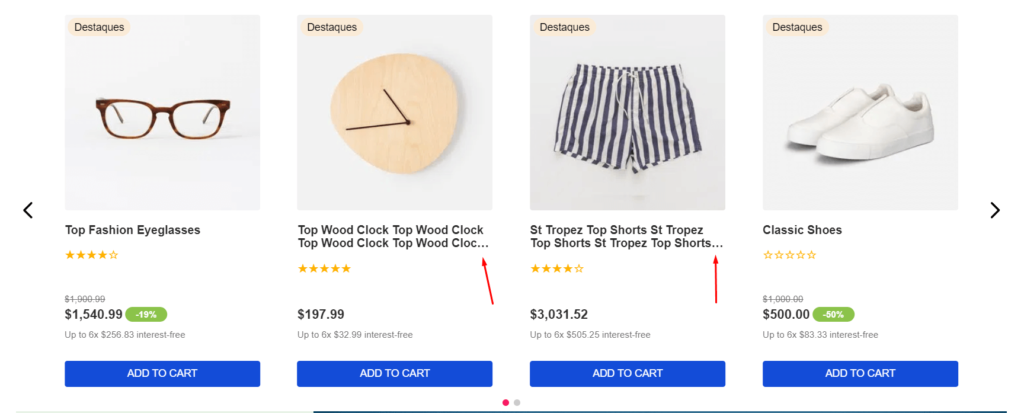Viewport: 1024px width, 413px height.
Task: Click the -50% discount badge
Action: (x=833, y=314)
